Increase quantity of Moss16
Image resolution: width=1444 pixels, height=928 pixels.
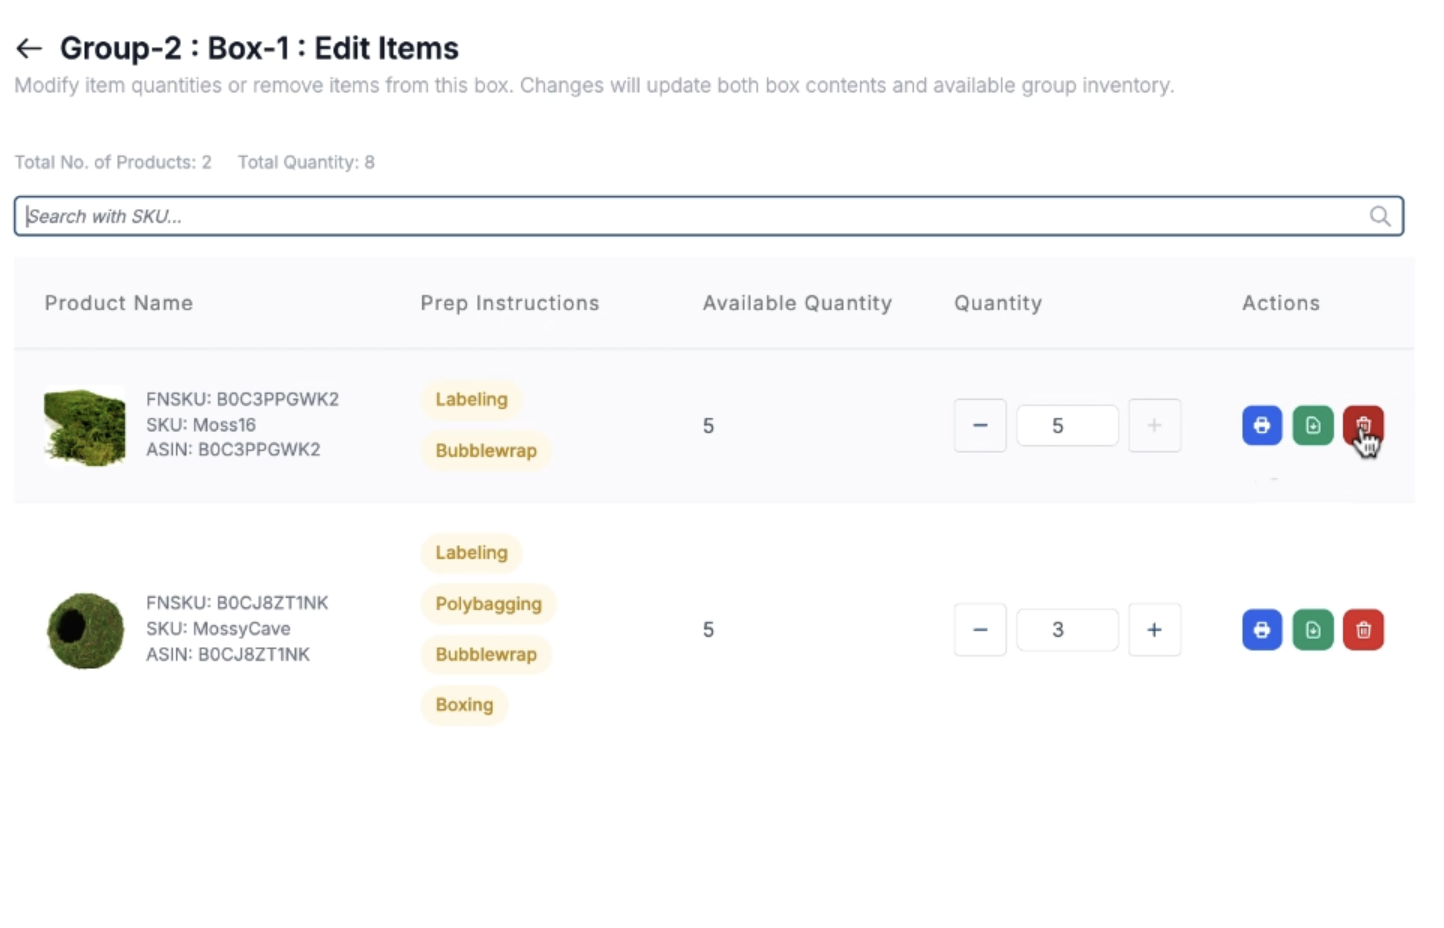pyautogui.click(x=1154, y=426)
